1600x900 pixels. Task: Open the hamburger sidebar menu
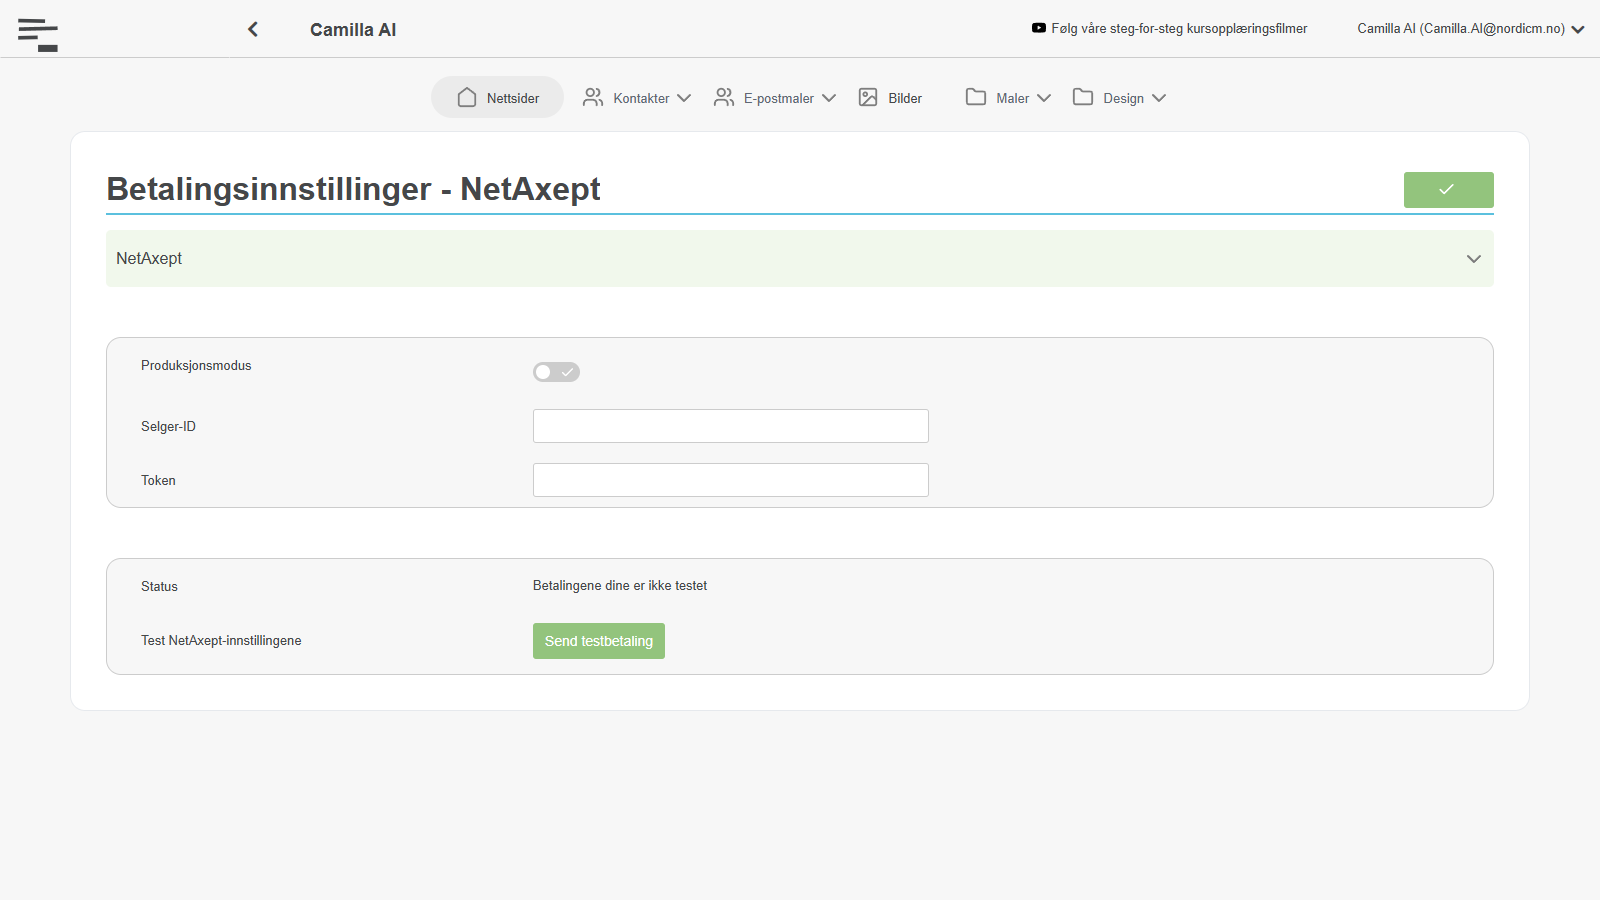click(38, 34)
